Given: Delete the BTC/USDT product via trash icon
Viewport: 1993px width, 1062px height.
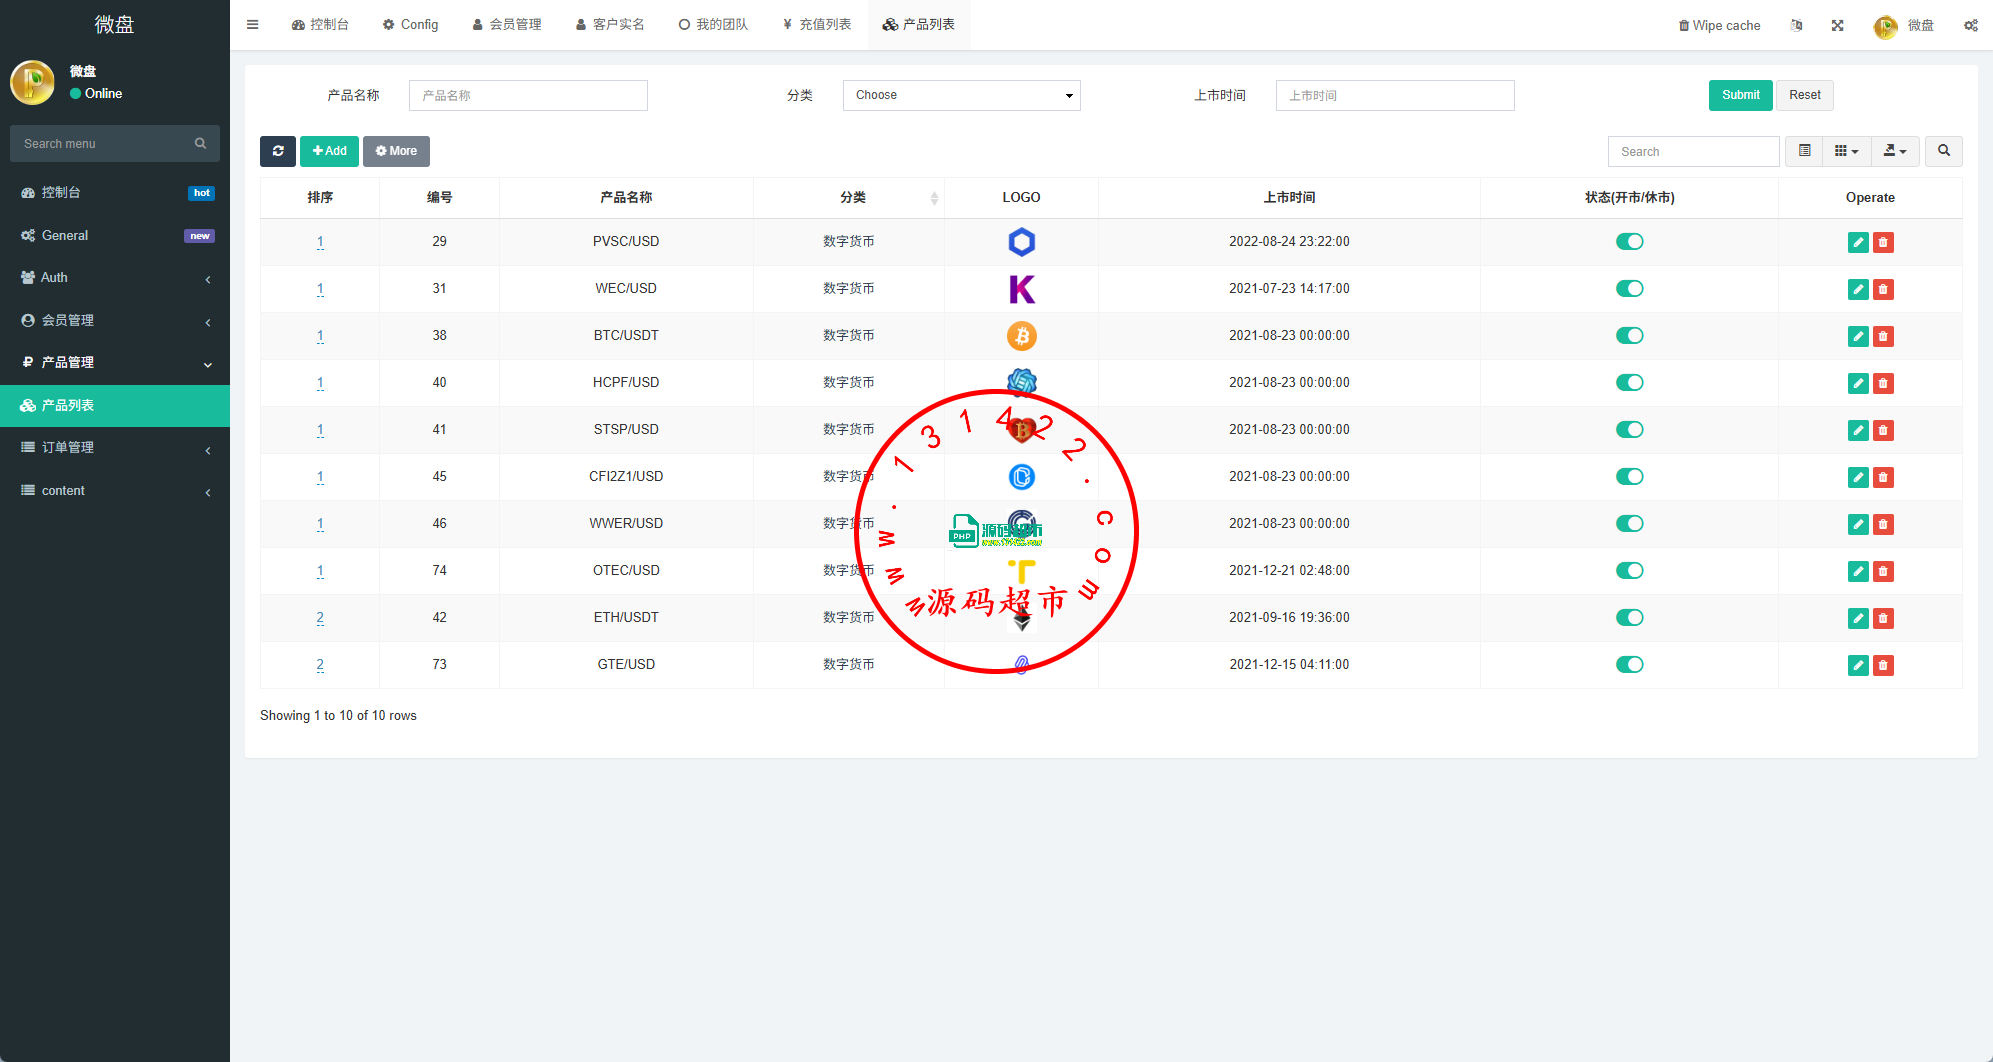Looking at the screenshot, I should [x=1883, y=336].
